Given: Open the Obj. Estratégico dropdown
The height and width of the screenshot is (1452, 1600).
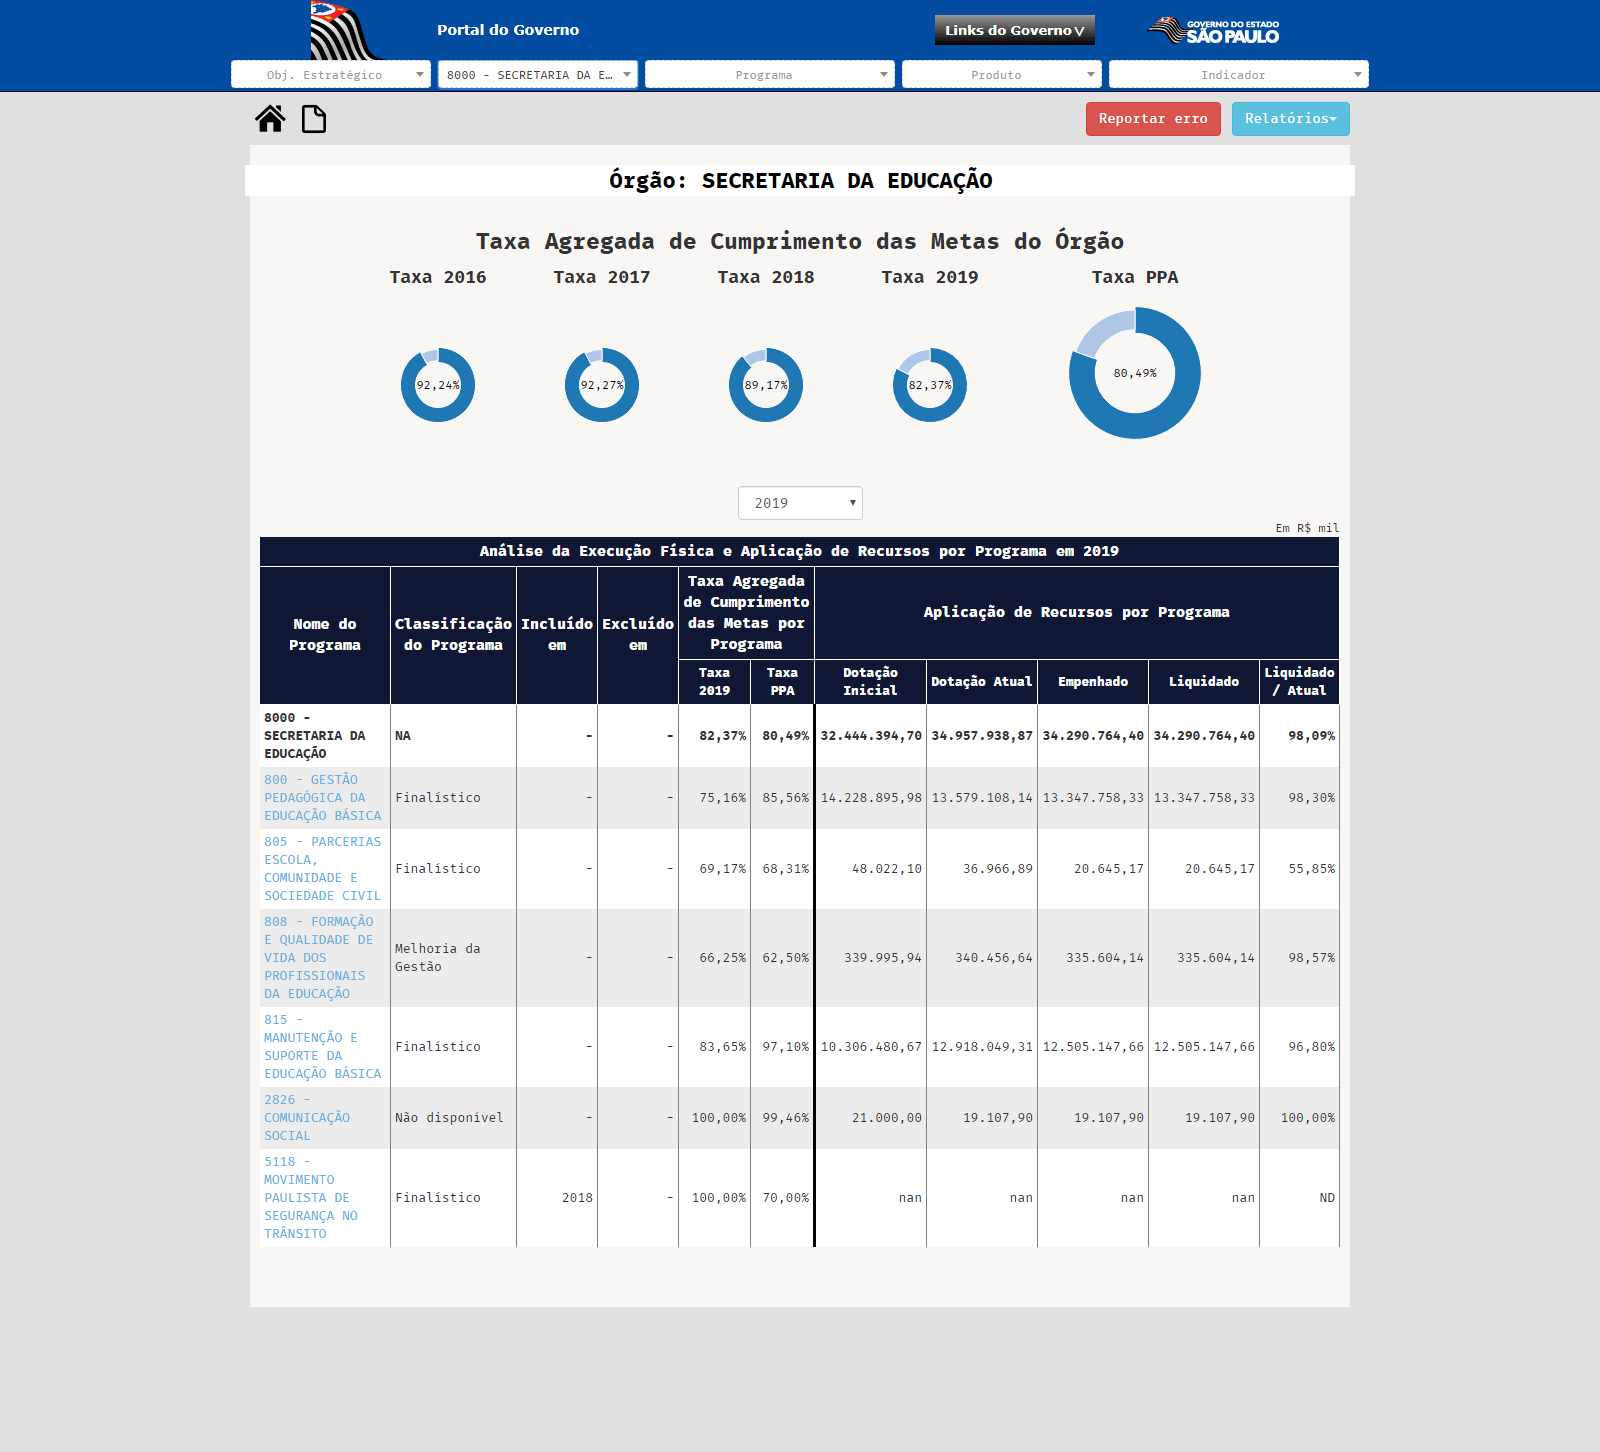Looking at the screenshot, I should [x=331, y=75].
